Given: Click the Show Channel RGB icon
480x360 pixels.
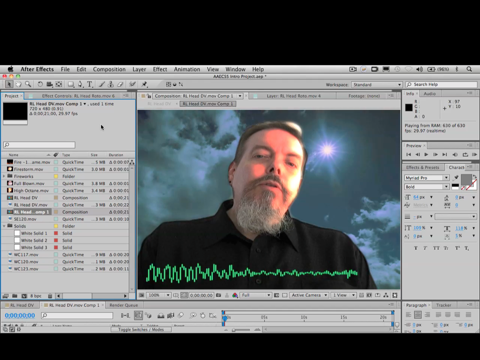Looking at the screenshot, I should tap(235, 295).
